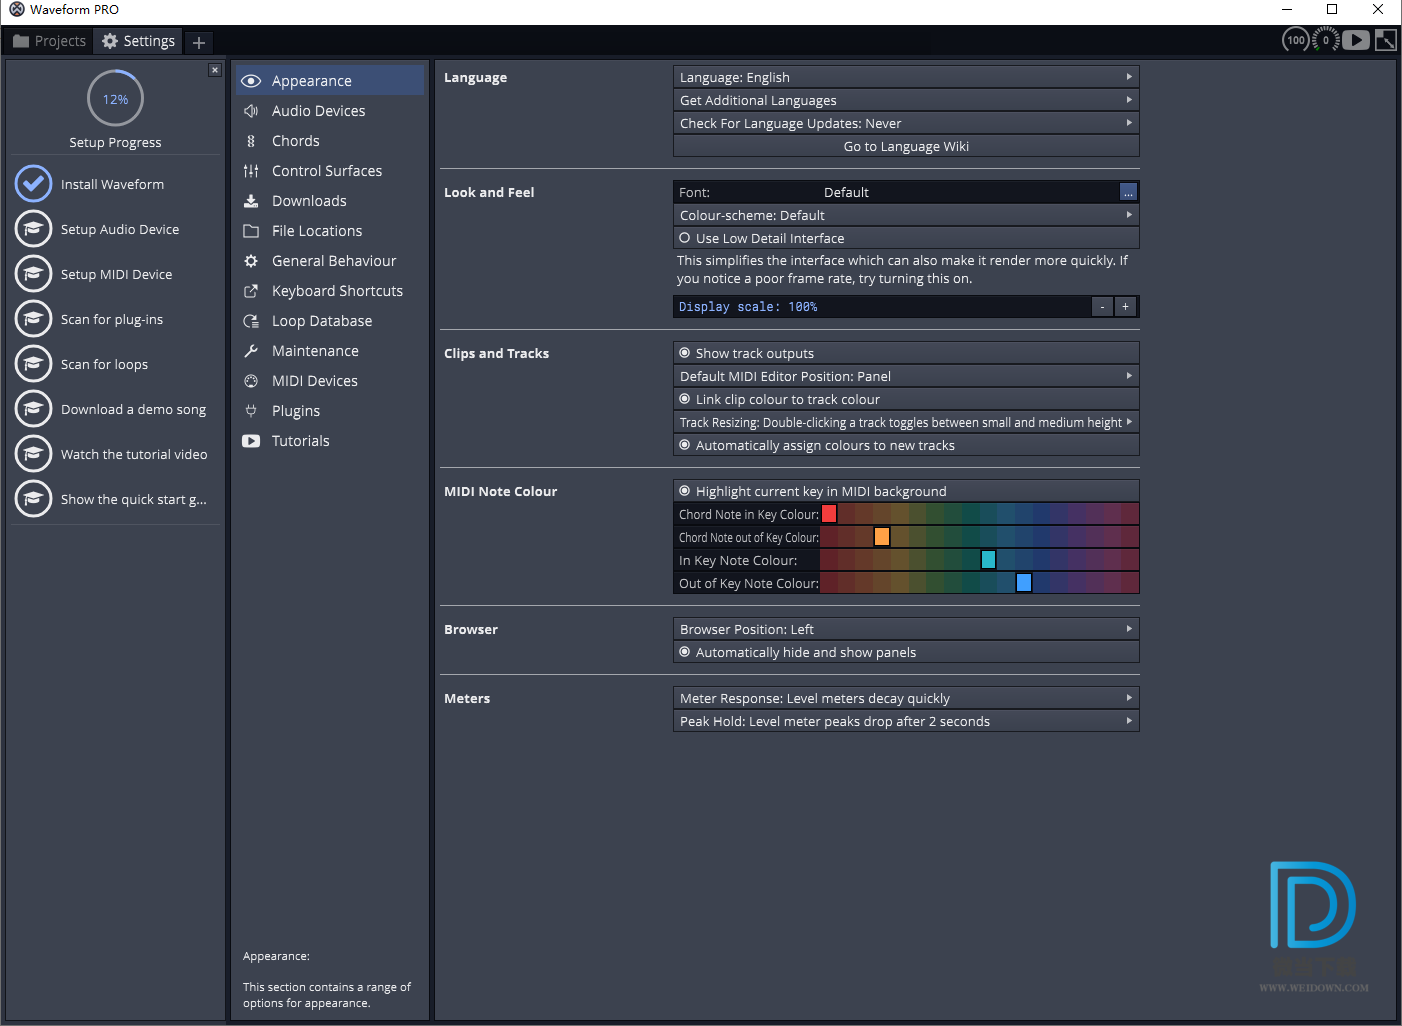The image size is (1402, 1026).
Task: Toggle Highlight current key in MIDI background
Action: click(x=906, y=491)
